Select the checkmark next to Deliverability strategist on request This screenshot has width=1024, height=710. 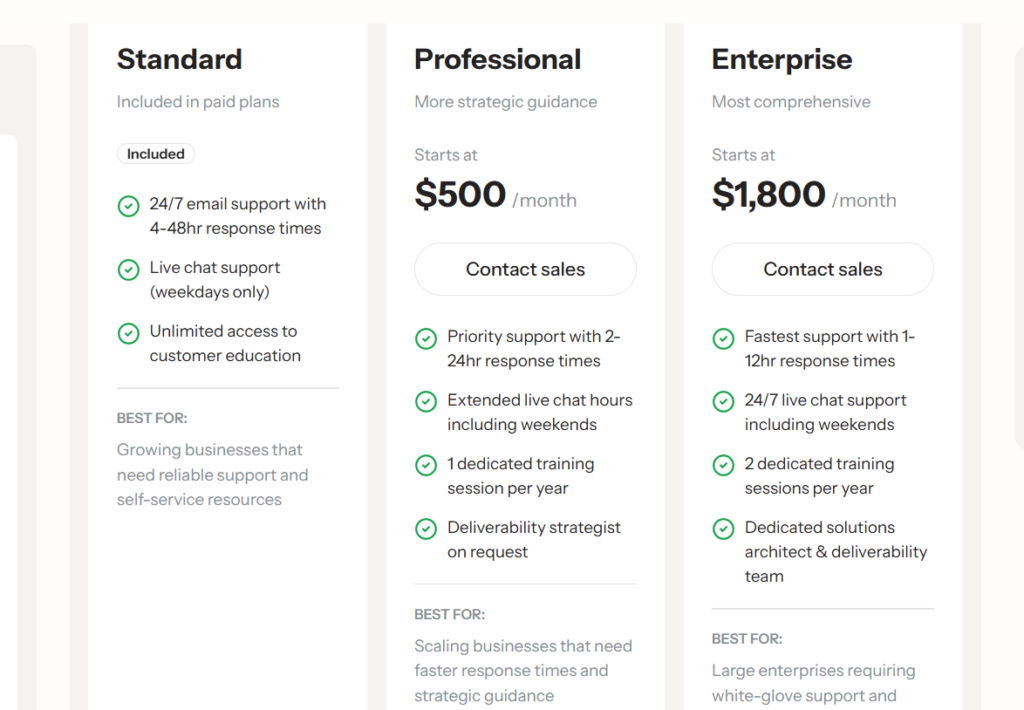click(x=426, y=529)
